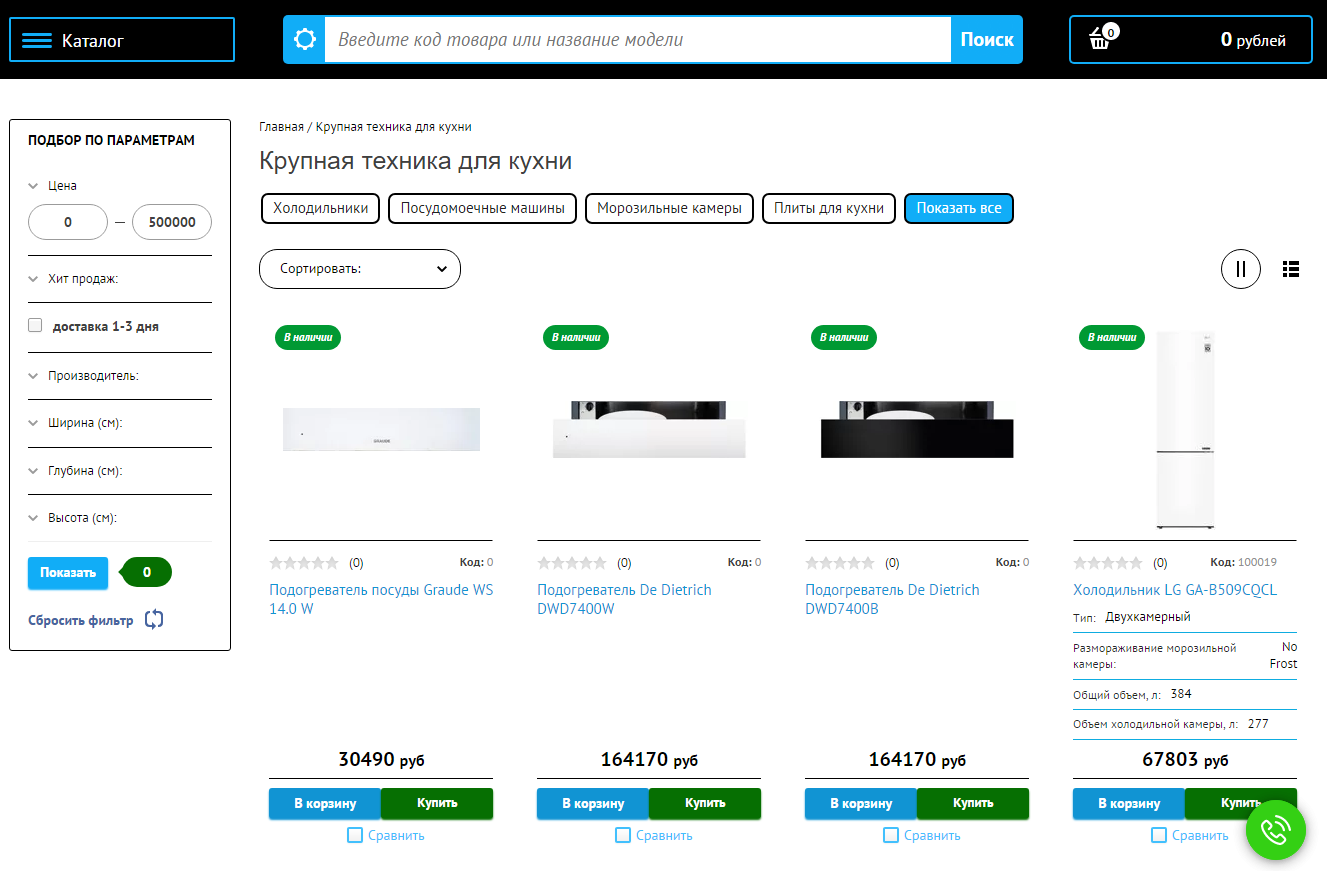Click the minimum price field showing 0
Screen dimensions: 1327x871
click(68, 222)
